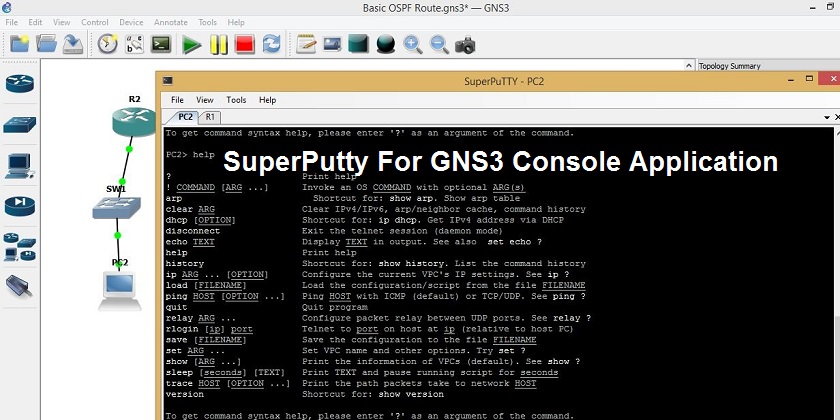The height and width of the screenshot is (420, 840).
Task: Open SuperPuTTY File menu
Action: pyautogui.click(x=177, y=100)
